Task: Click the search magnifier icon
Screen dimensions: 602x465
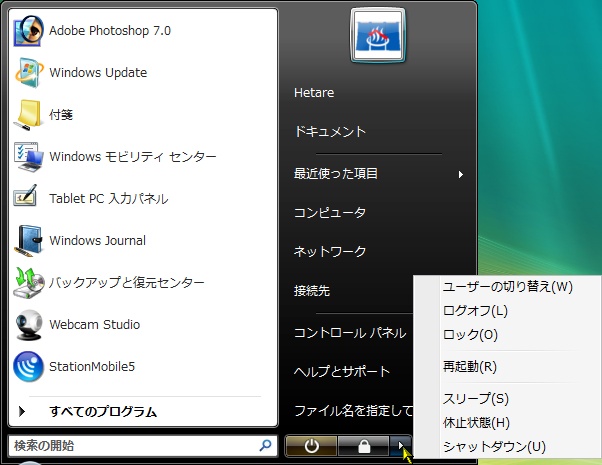Action: (x=265, y=445)
